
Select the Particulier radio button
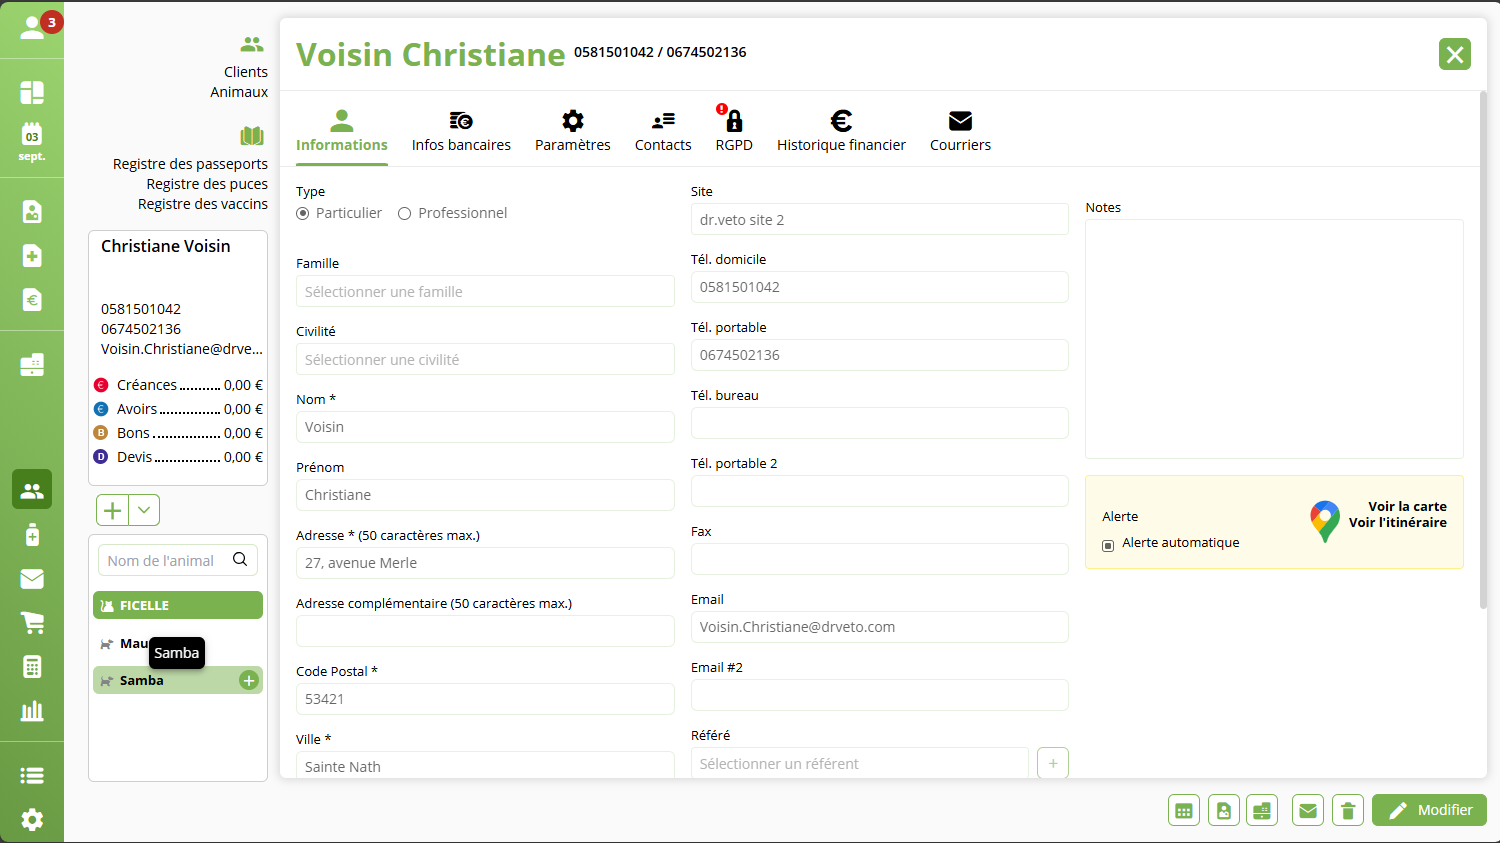(x=303, y=214)
